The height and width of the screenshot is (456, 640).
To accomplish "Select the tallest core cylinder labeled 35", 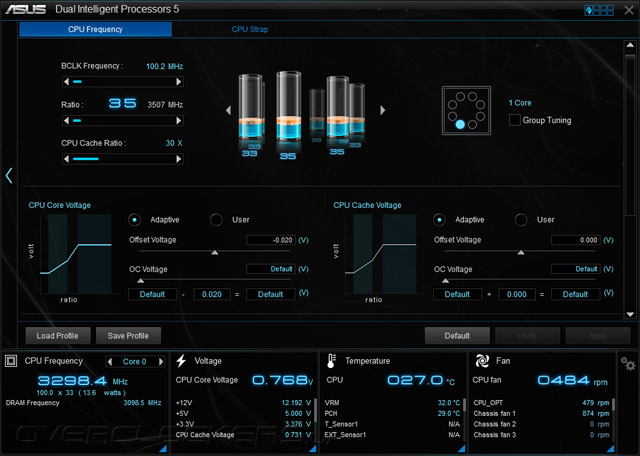I will (289, 107).
